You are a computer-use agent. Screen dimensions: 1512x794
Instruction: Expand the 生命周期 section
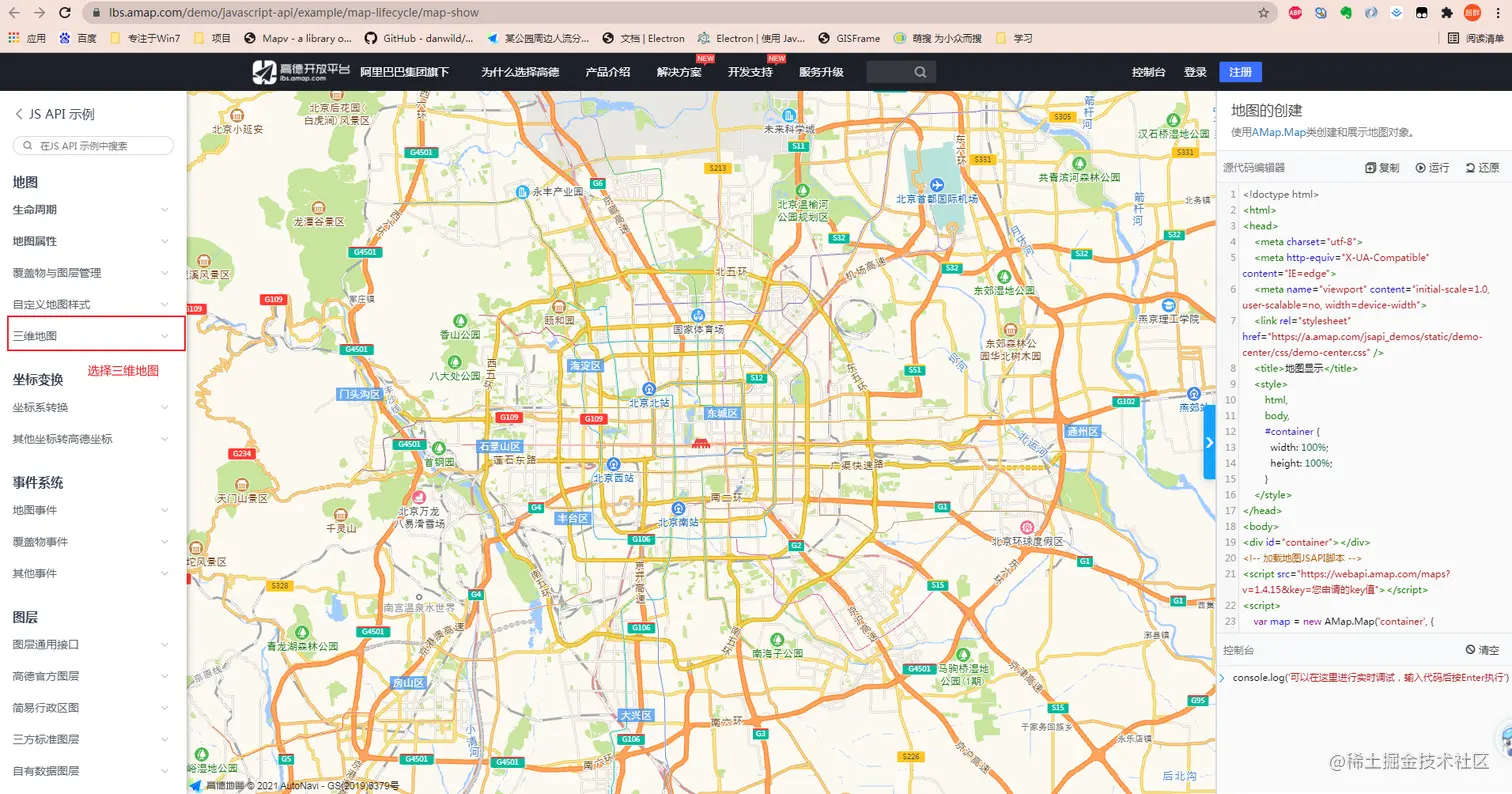click(96, 210)
